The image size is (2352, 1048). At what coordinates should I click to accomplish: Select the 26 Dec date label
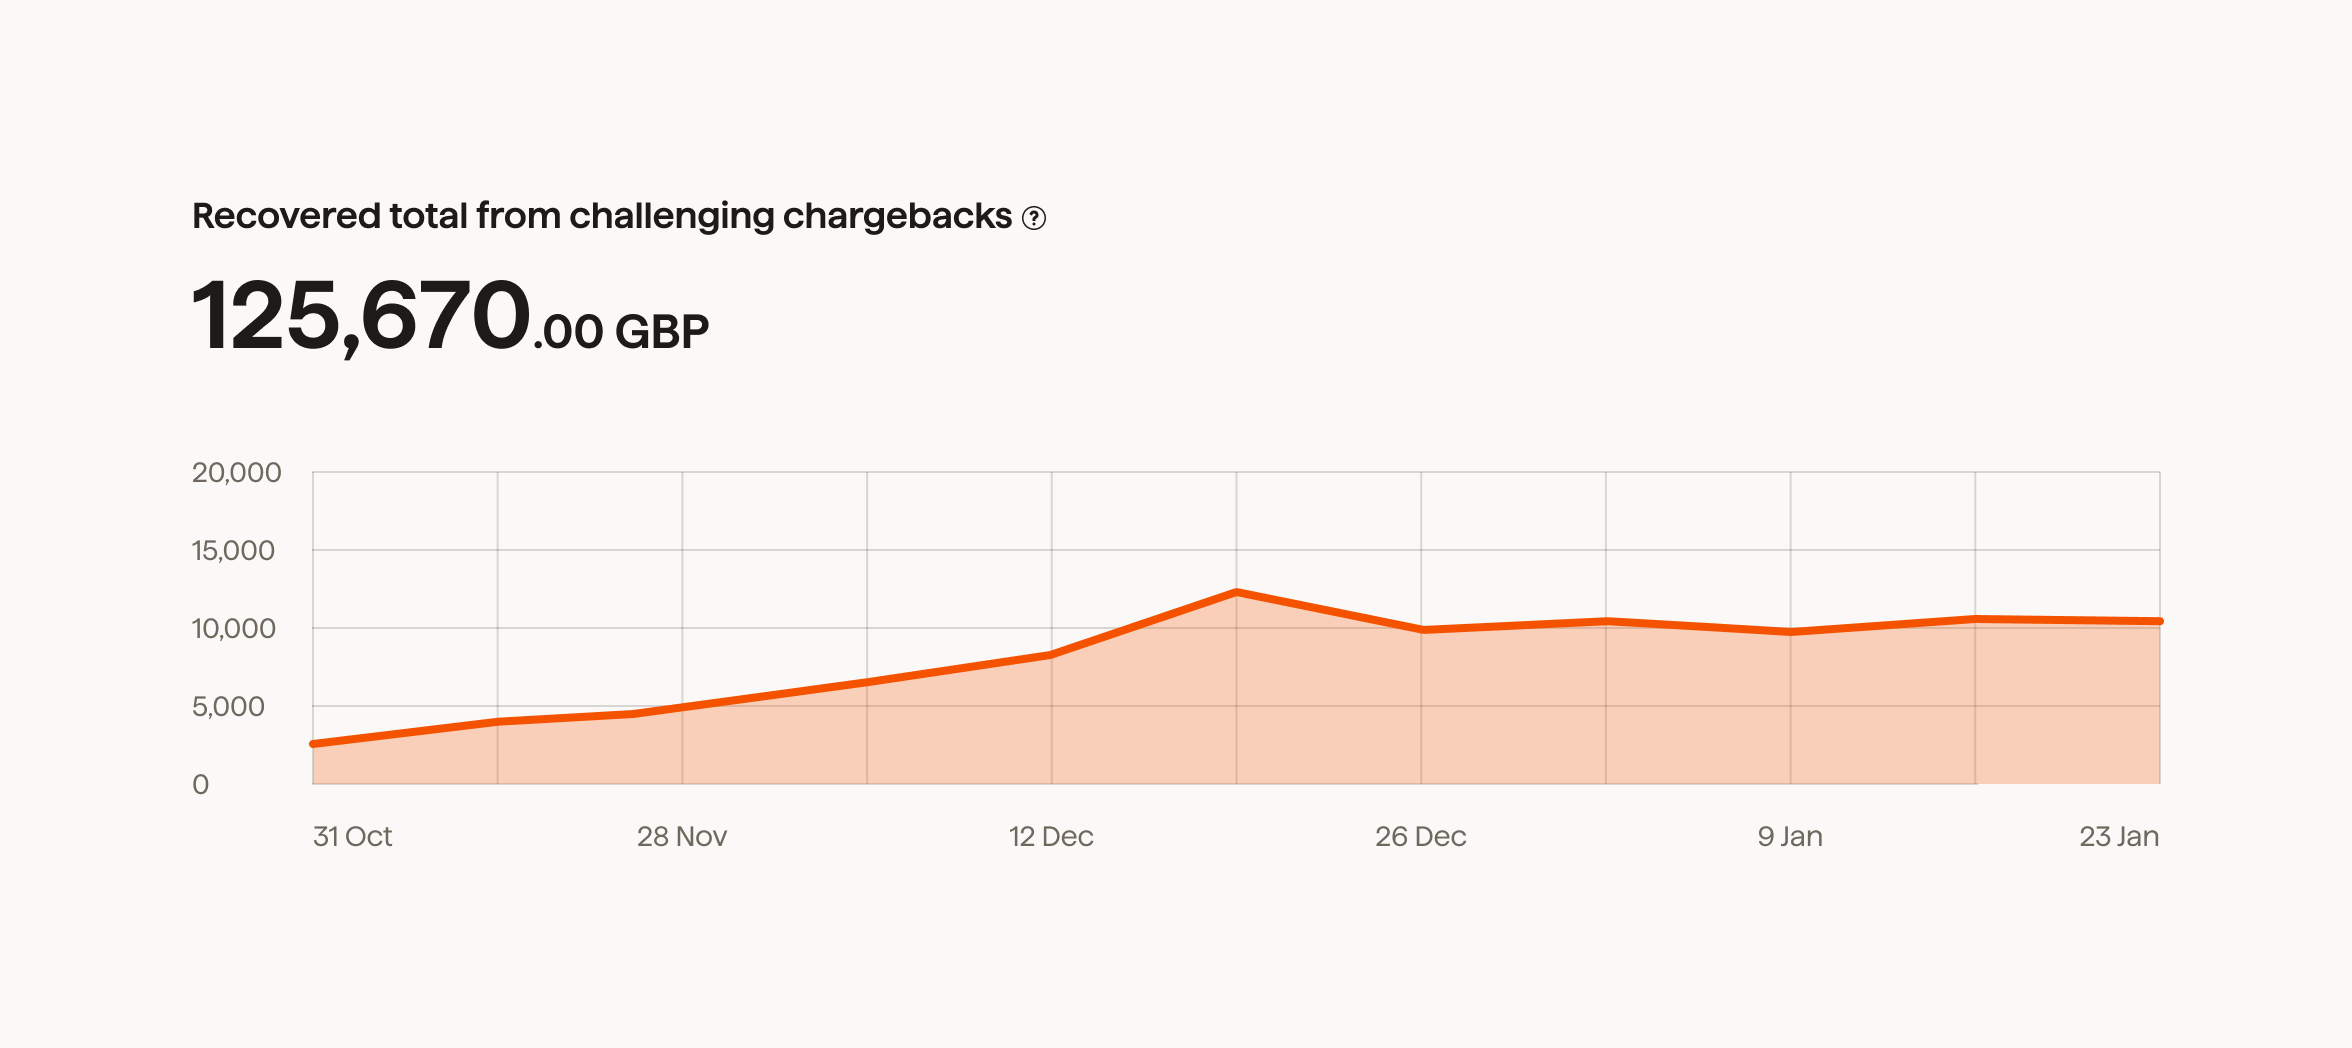(x=1420, y=837)
